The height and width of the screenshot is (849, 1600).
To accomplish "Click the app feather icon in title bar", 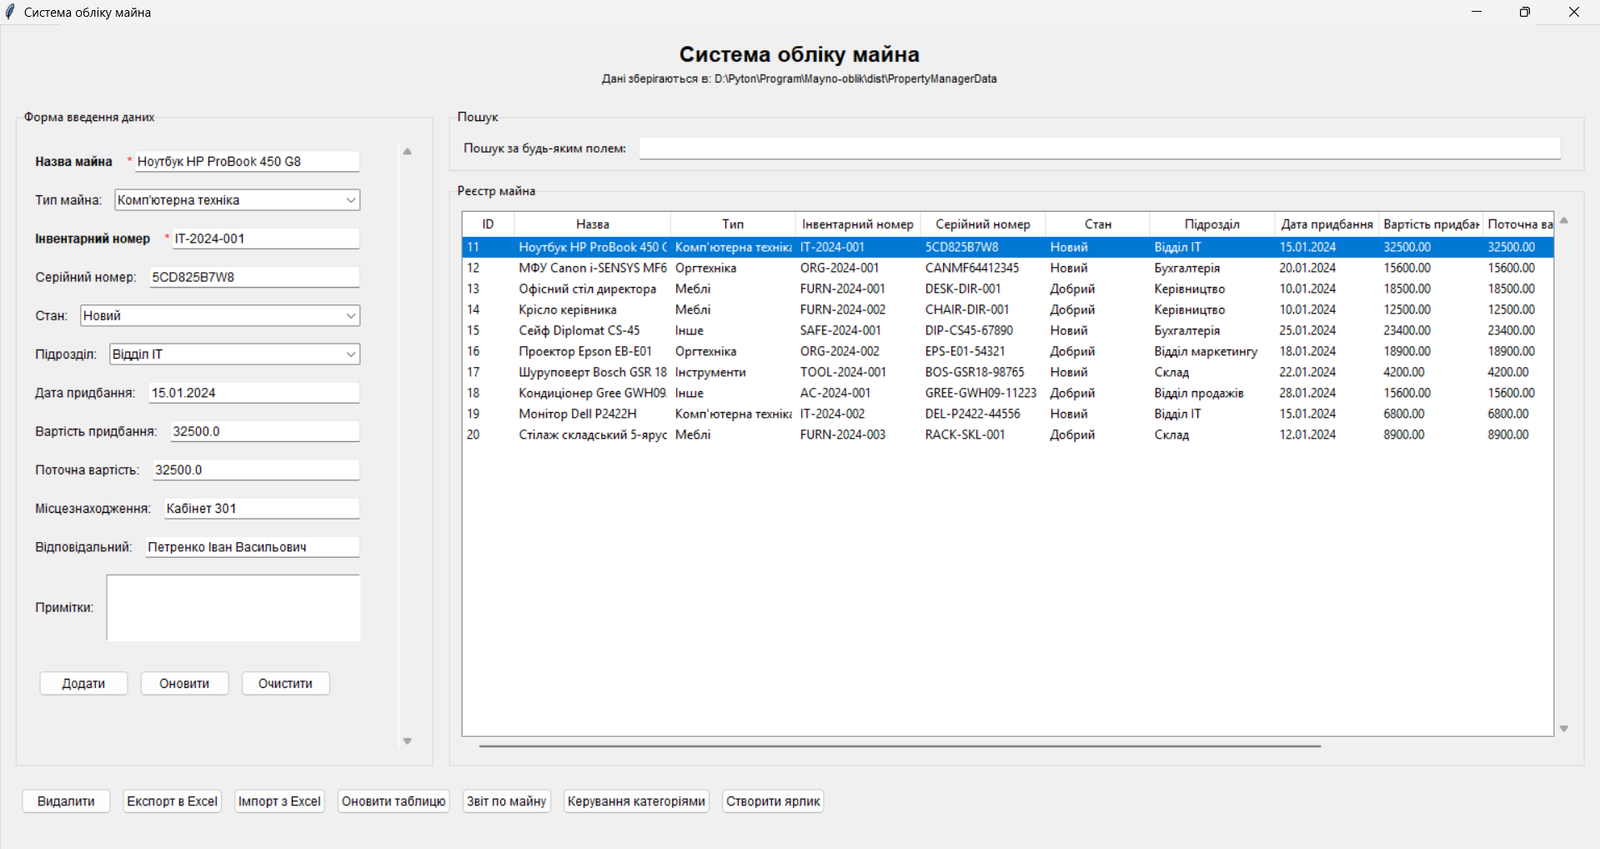I will [x=11, y=12].
